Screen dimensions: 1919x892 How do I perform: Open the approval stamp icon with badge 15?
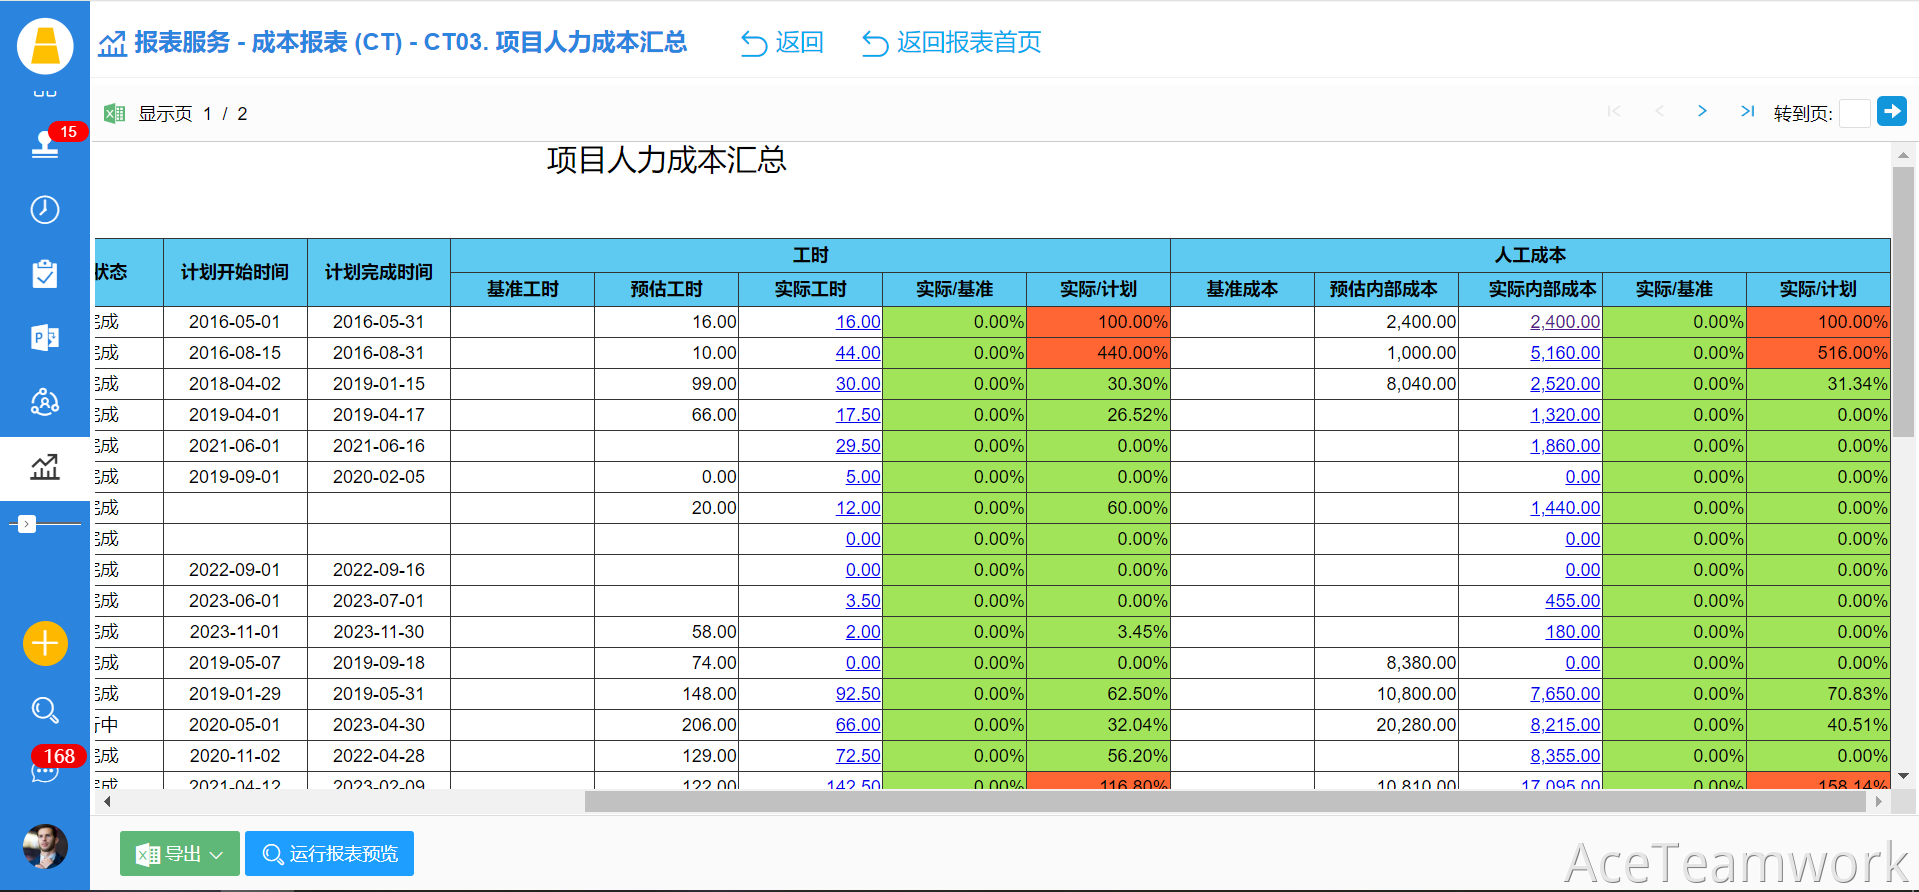(x=45, y=145)
